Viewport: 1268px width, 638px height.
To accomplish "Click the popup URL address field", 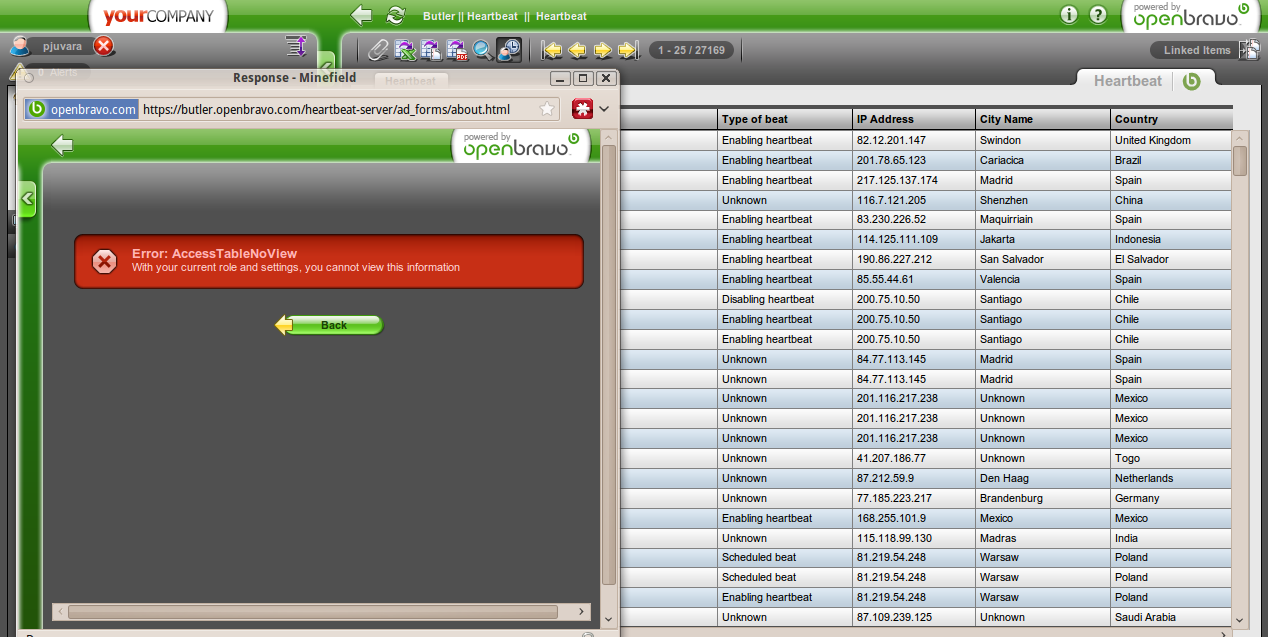I will point(338,109).
